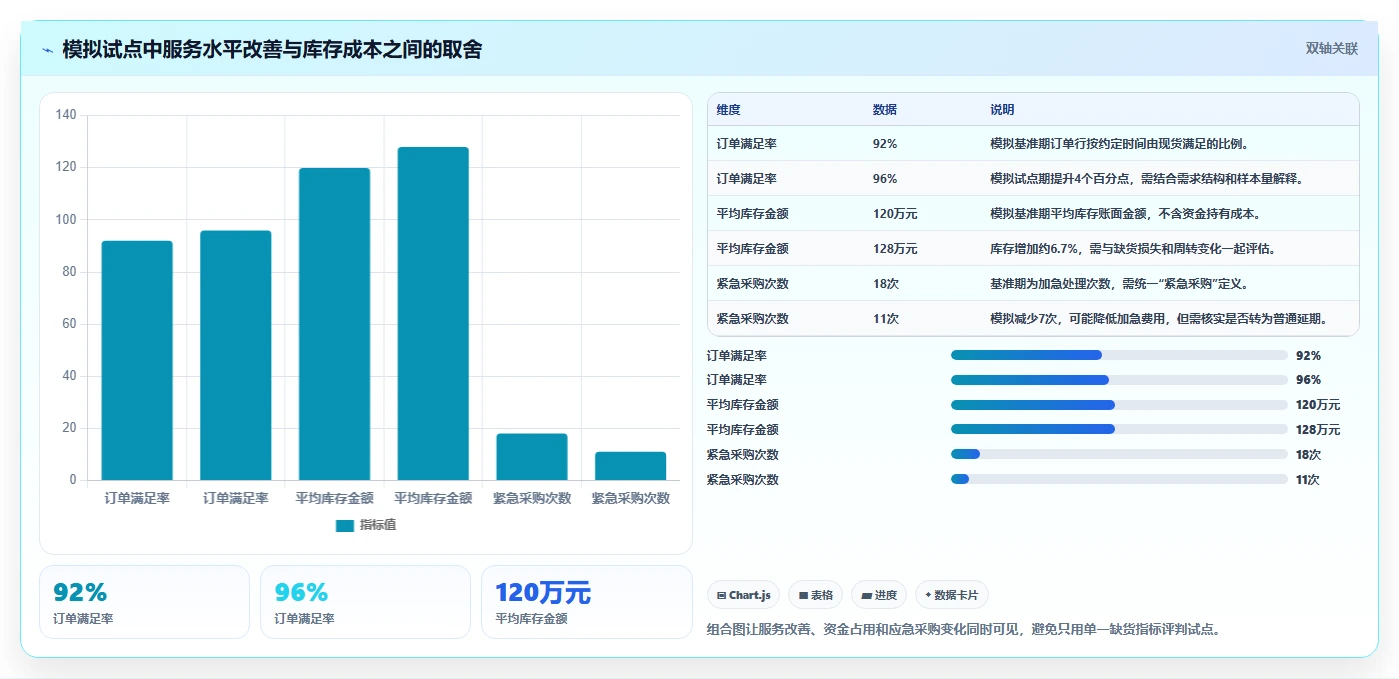The image size is (1399, 679).
Task: Click the 指标值 legend color box
Action: coord(344,525)
